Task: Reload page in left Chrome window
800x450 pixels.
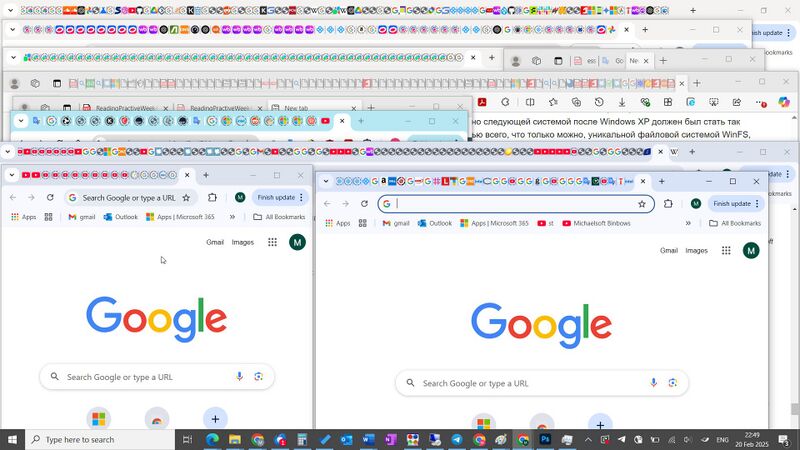Action: coord(50,197)
